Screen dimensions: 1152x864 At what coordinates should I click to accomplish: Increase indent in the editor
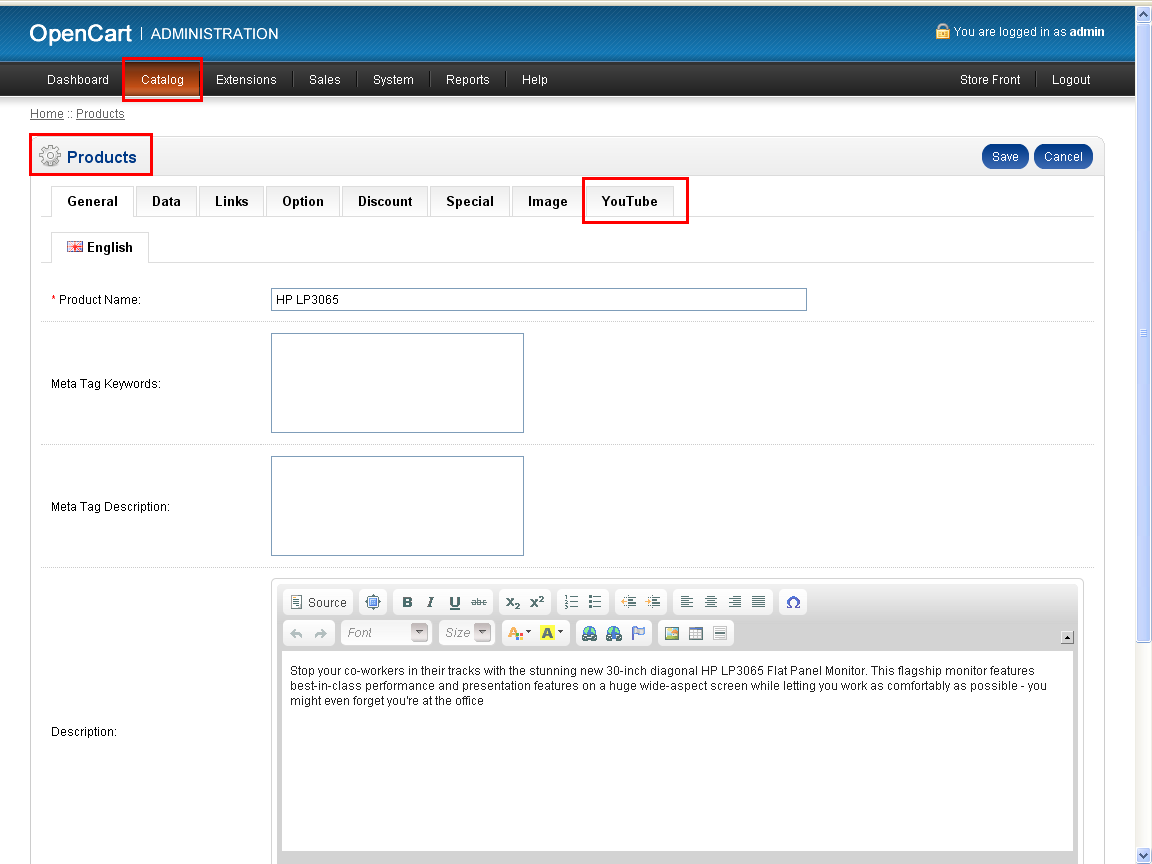(652, 602)
